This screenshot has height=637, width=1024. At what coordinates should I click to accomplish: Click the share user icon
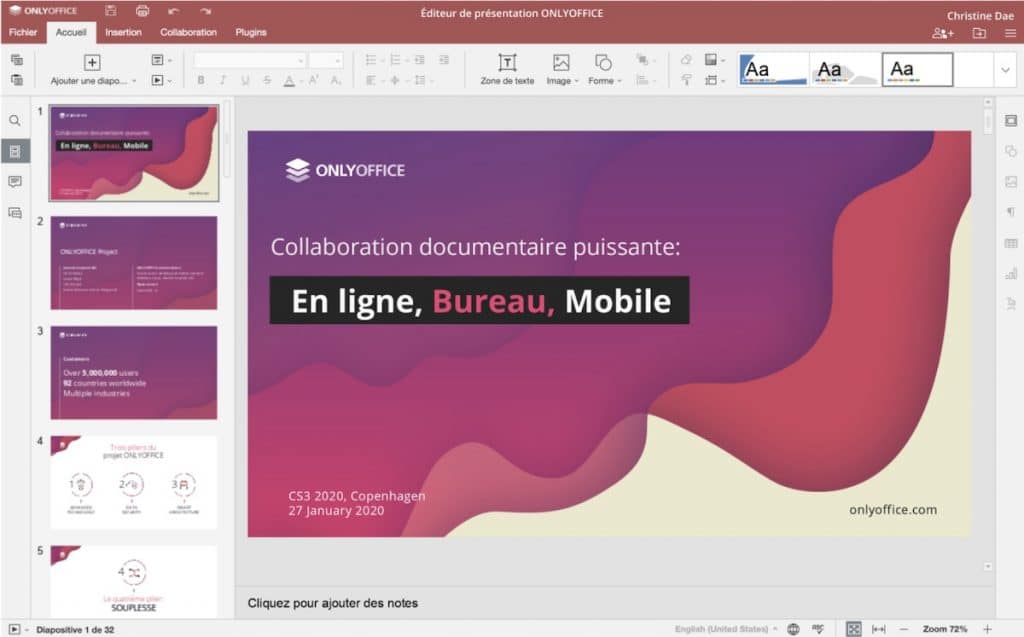(x=942, y=33)
